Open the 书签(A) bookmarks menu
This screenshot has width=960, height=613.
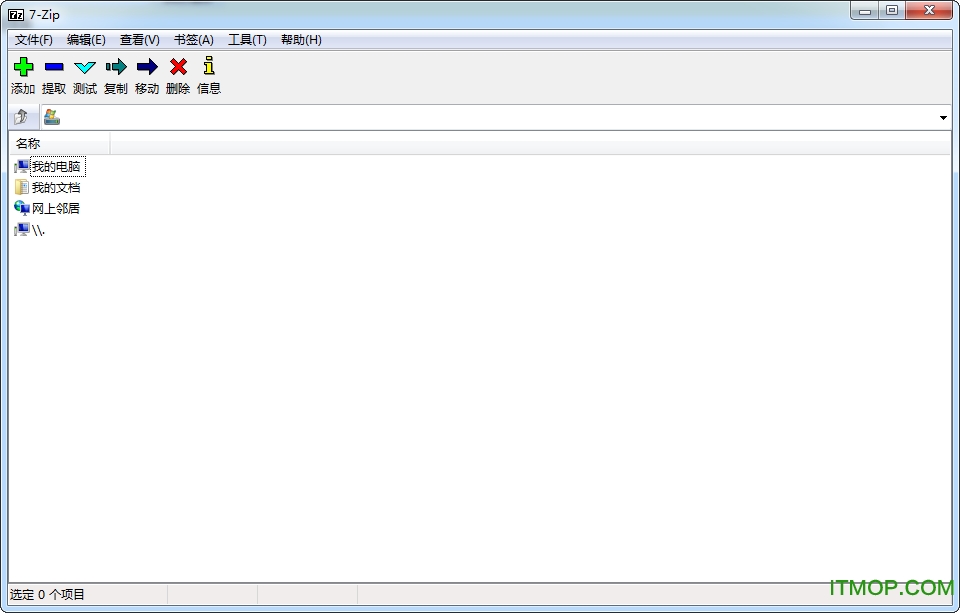[x=193, y=40]
